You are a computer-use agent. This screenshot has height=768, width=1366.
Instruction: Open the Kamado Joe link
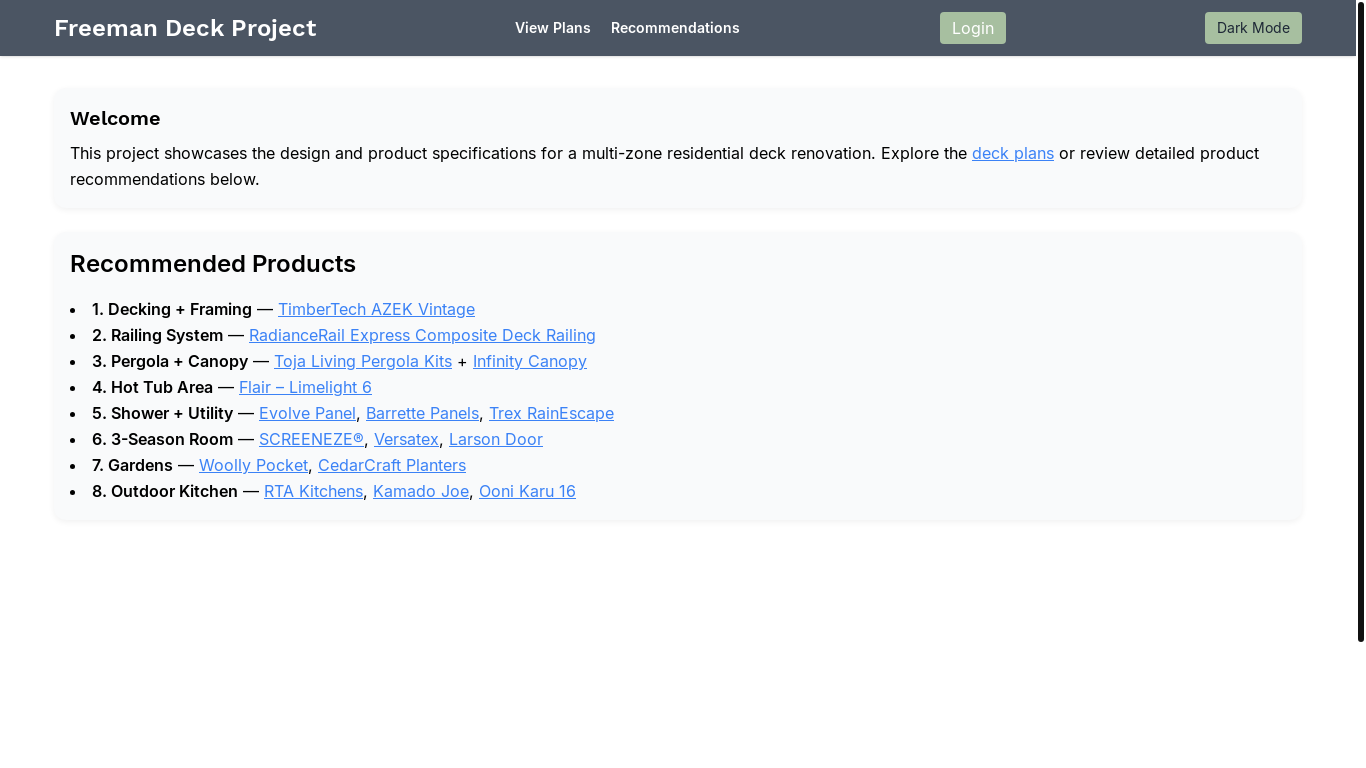coord(421,491)
